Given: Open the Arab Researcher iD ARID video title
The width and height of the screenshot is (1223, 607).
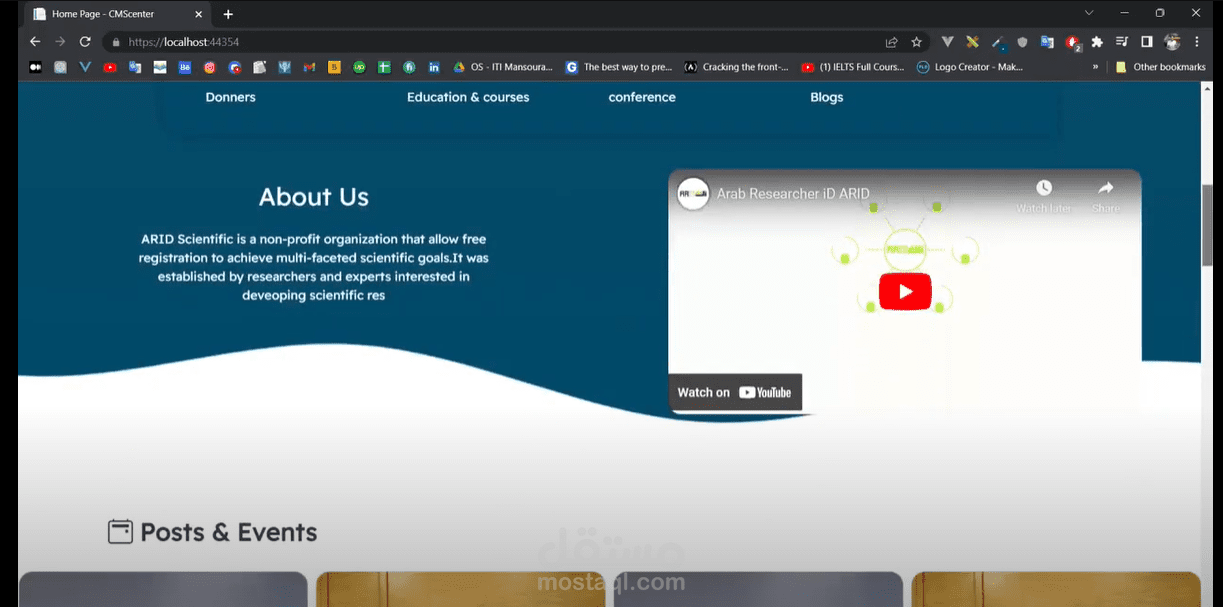Looking at the screenshot, I should (793, 193).
